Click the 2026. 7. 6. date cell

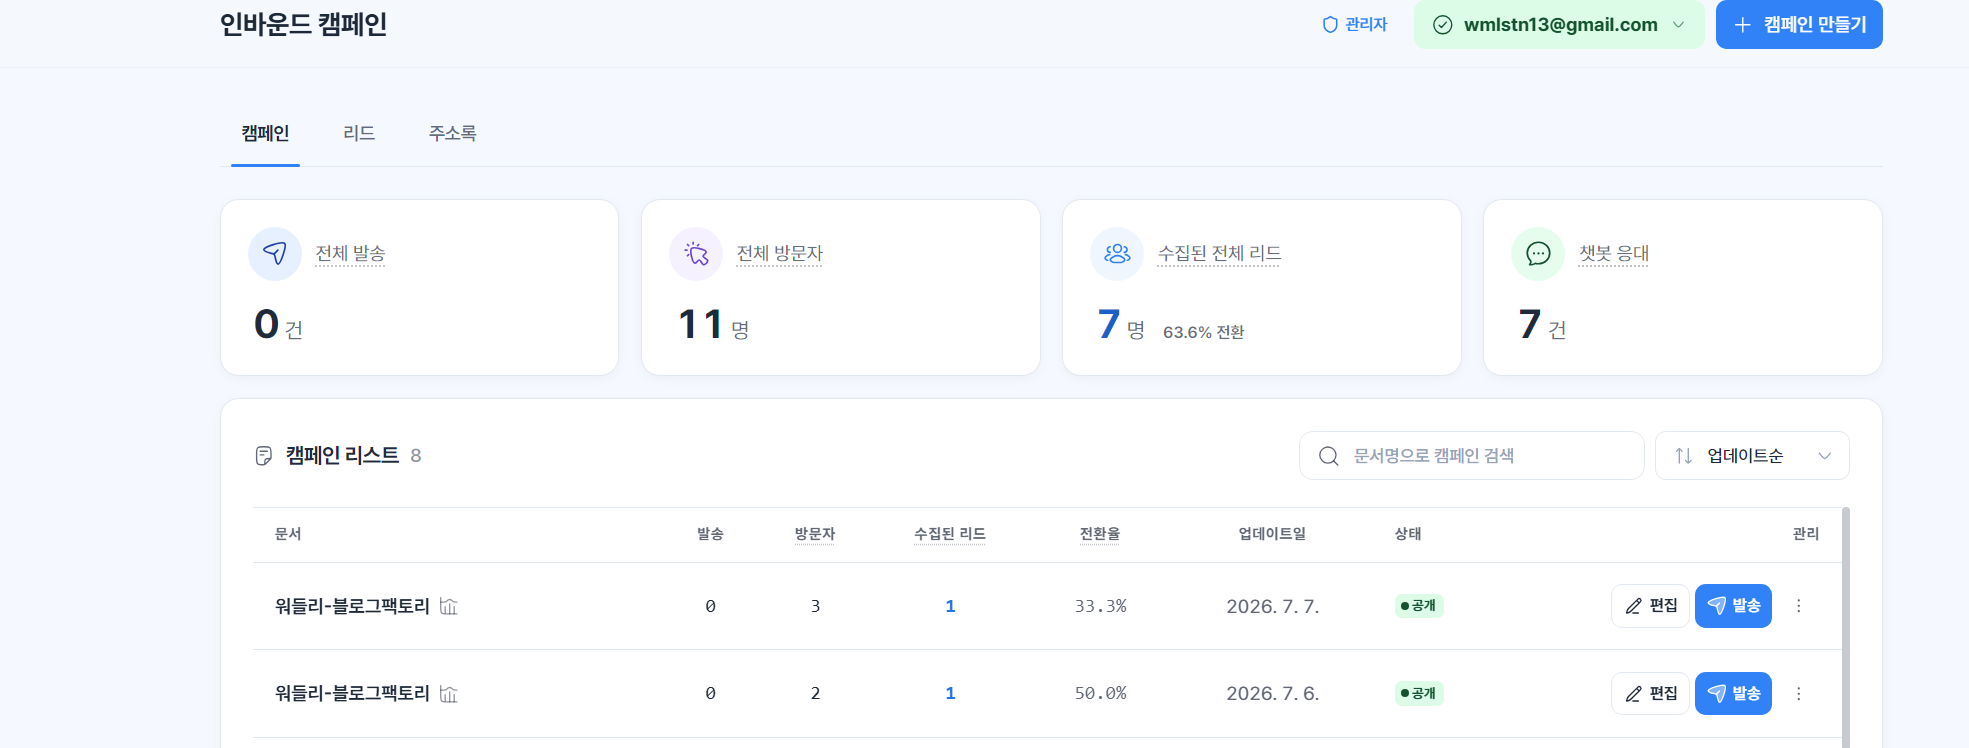(x=1272, y=693)
